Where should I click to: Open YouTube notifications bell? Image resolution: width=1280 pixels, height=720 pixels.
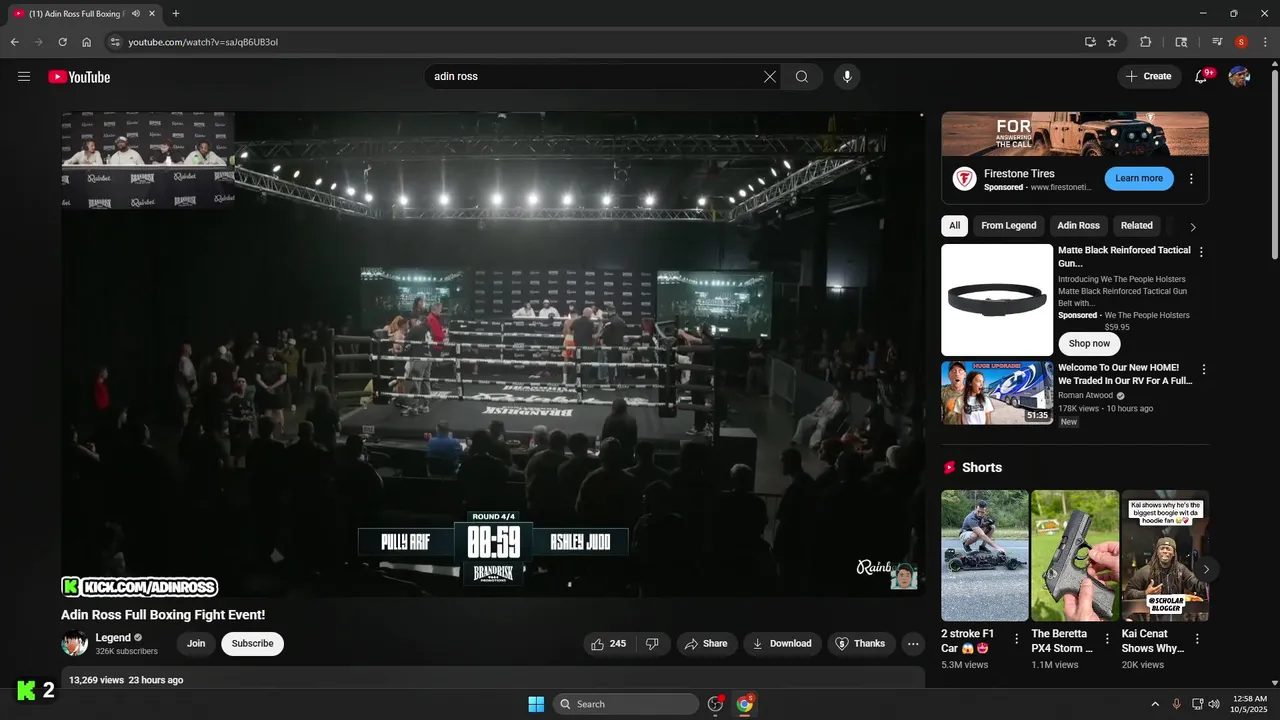click(1202, 77)
